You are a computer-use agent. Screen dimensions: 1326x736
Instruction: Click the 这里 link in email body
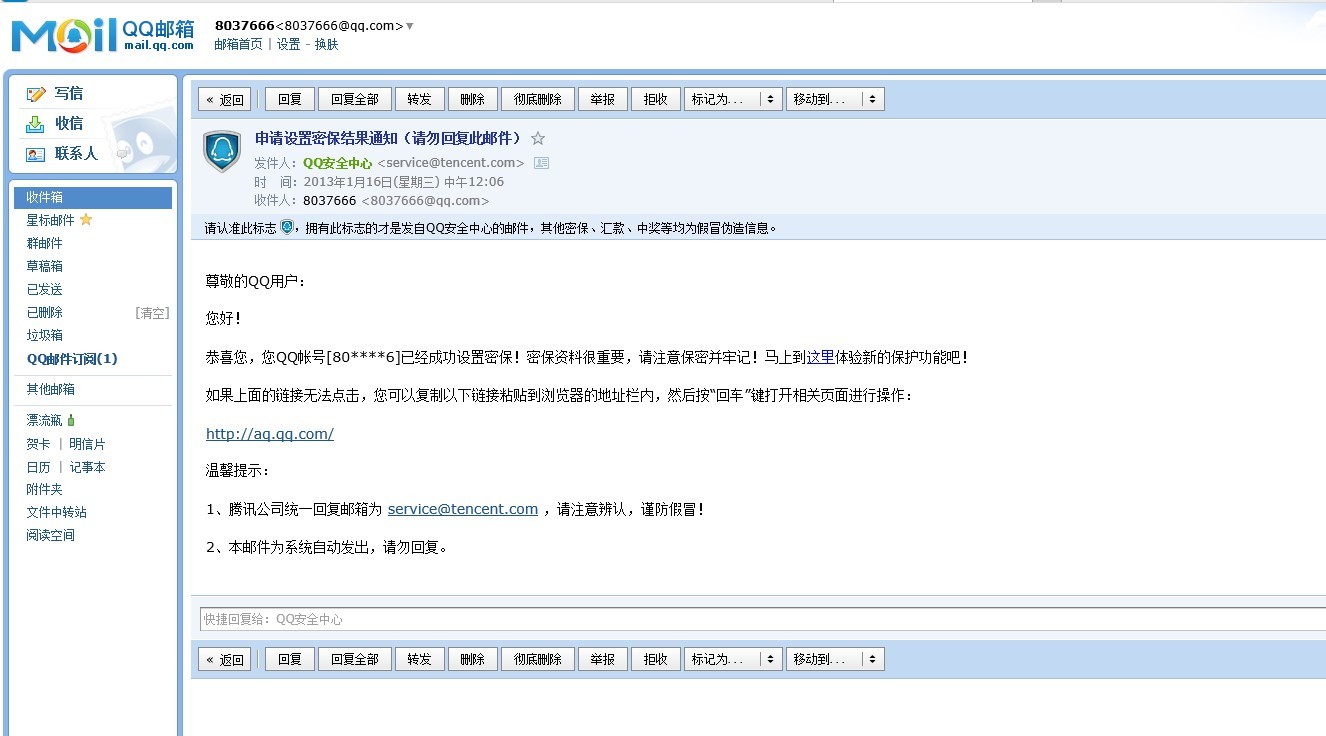pos(820,357)
